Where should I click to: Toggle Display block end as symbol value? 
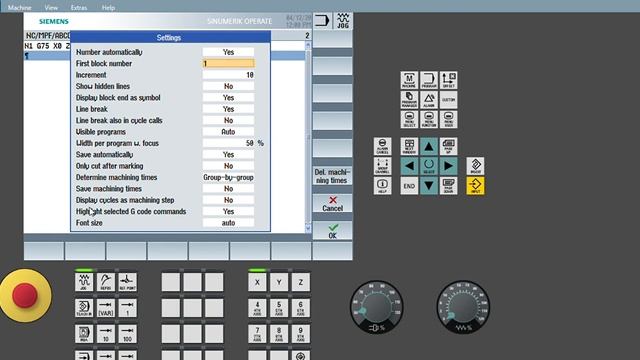click(228, 98)
